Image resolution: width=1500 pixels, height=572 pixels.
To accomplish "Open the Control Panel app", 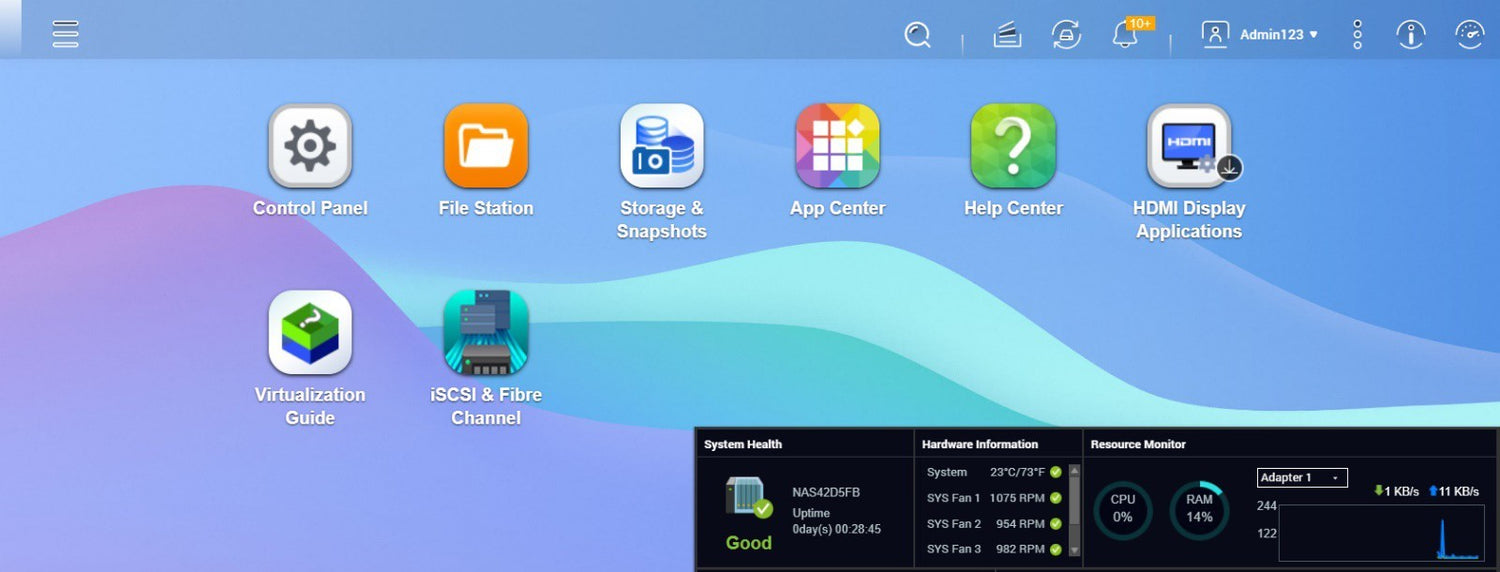I will point(310,146).
